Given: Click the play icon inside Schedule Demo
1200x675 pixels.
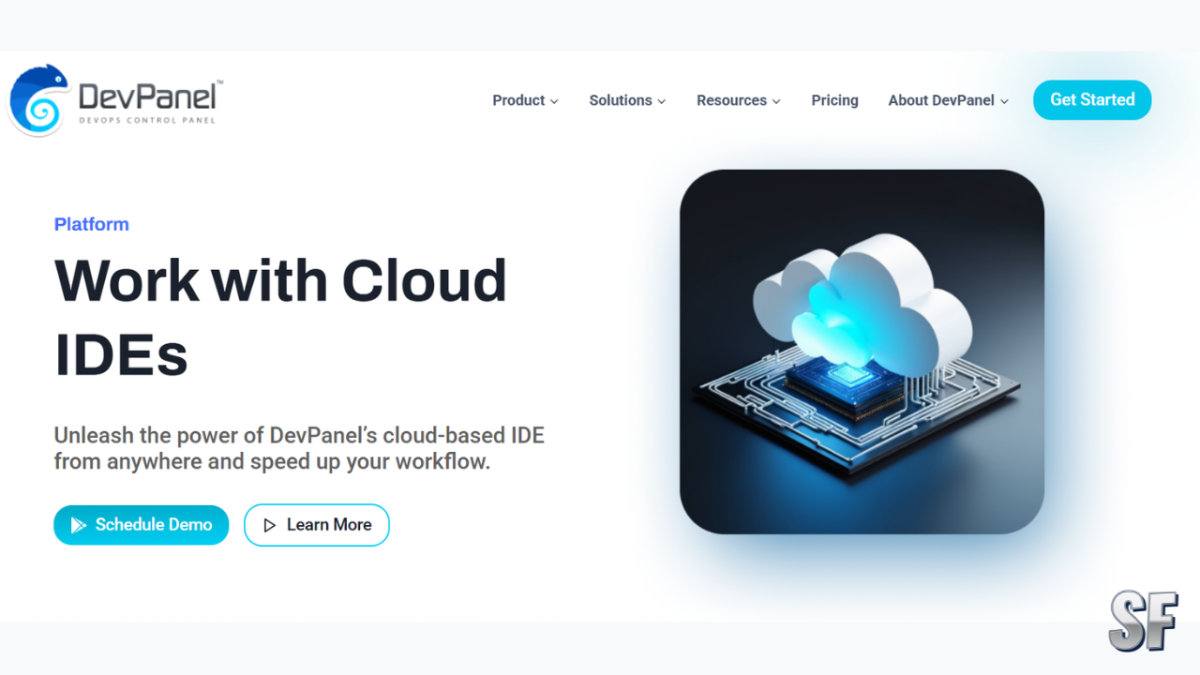Looking at the screenshot, I should pos(80,525).
